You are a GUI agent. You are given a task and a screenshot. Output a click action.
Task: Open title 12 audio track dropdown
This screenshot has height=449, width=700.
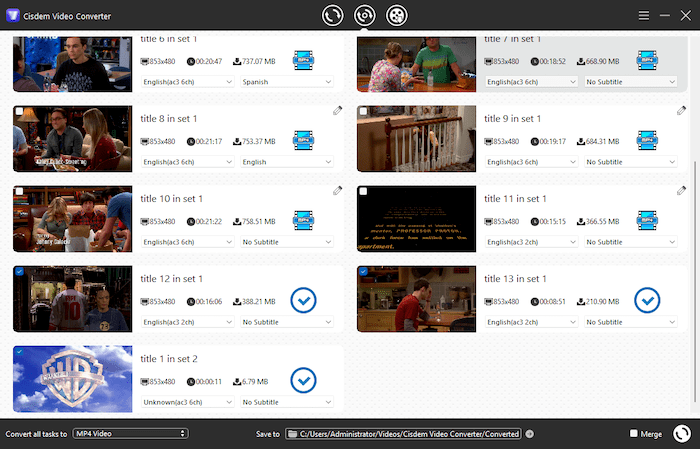(x=188, y=322)
